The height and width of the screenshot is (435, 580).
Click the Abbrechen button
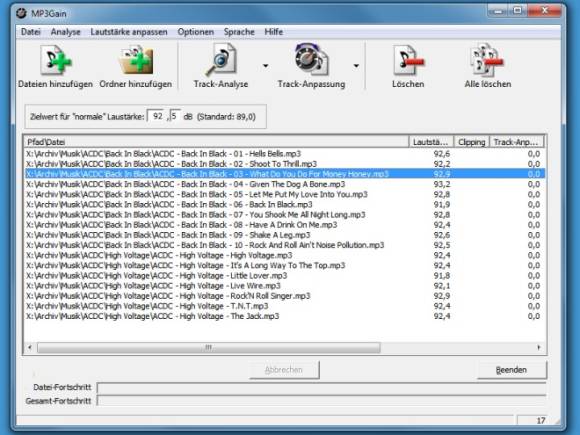284,370
